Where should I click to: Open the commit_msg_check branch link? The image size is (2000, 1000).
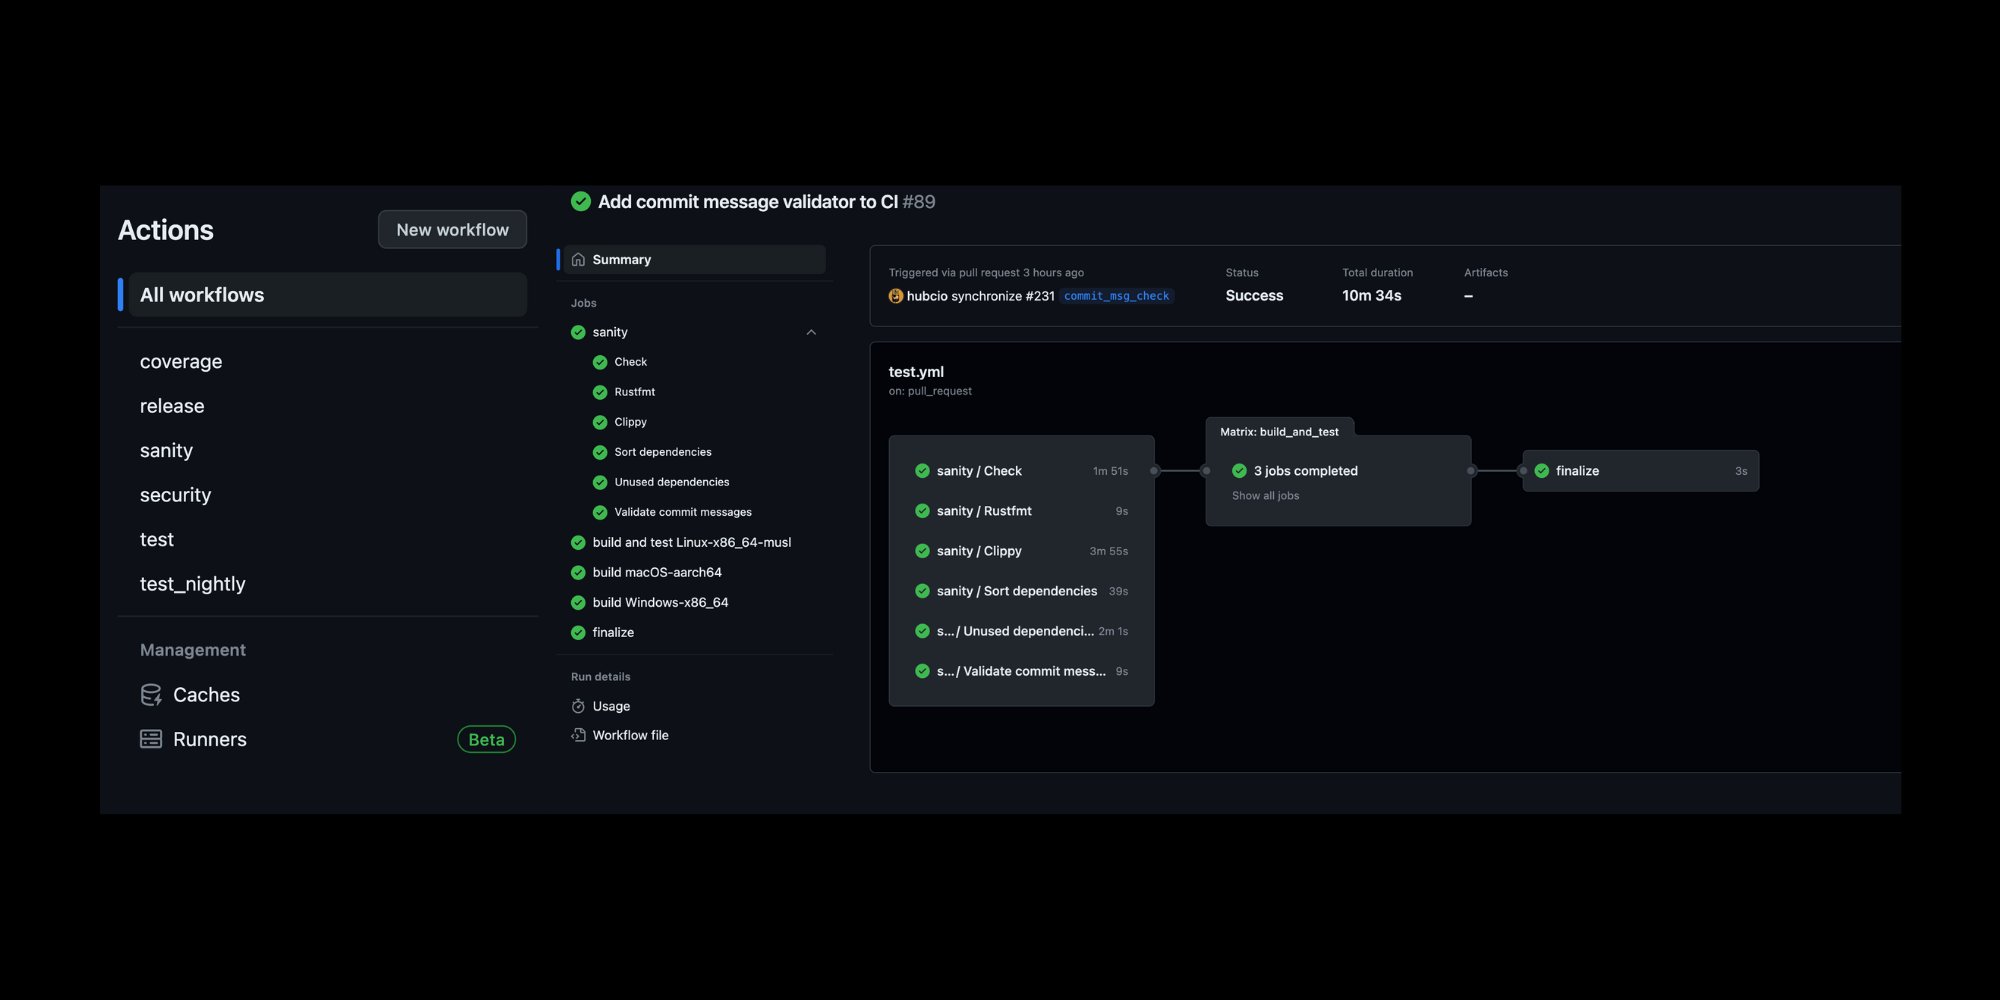coord(1116,296)
